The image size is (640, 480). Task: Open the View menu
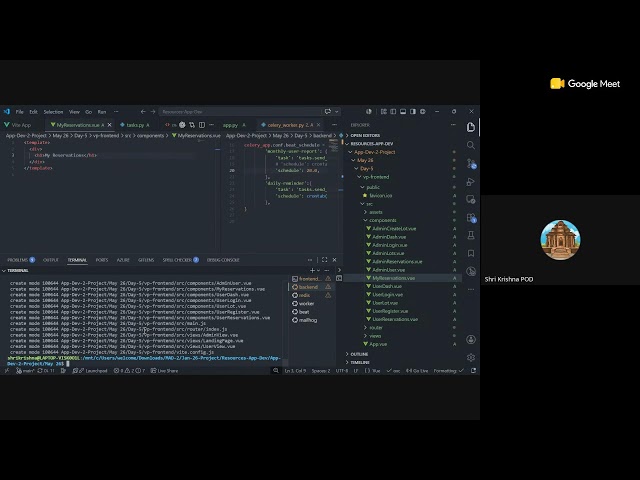point(74,111)
